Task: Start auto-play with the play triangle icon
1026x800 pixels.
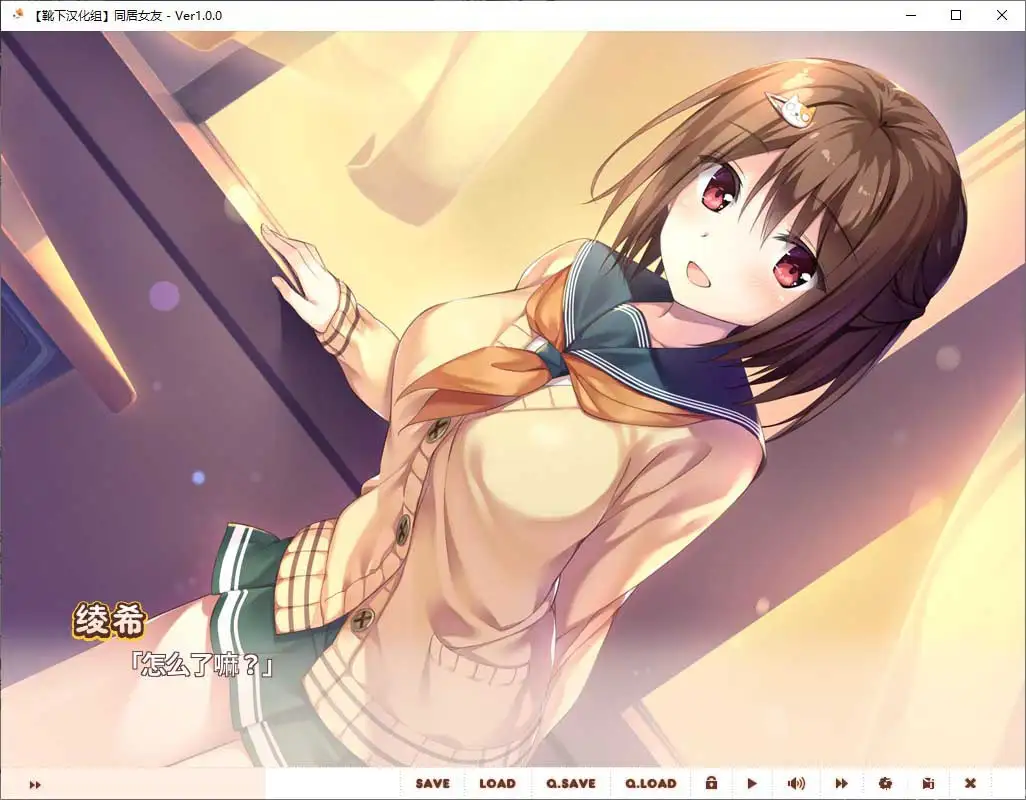Action: [x=752, y=783]
